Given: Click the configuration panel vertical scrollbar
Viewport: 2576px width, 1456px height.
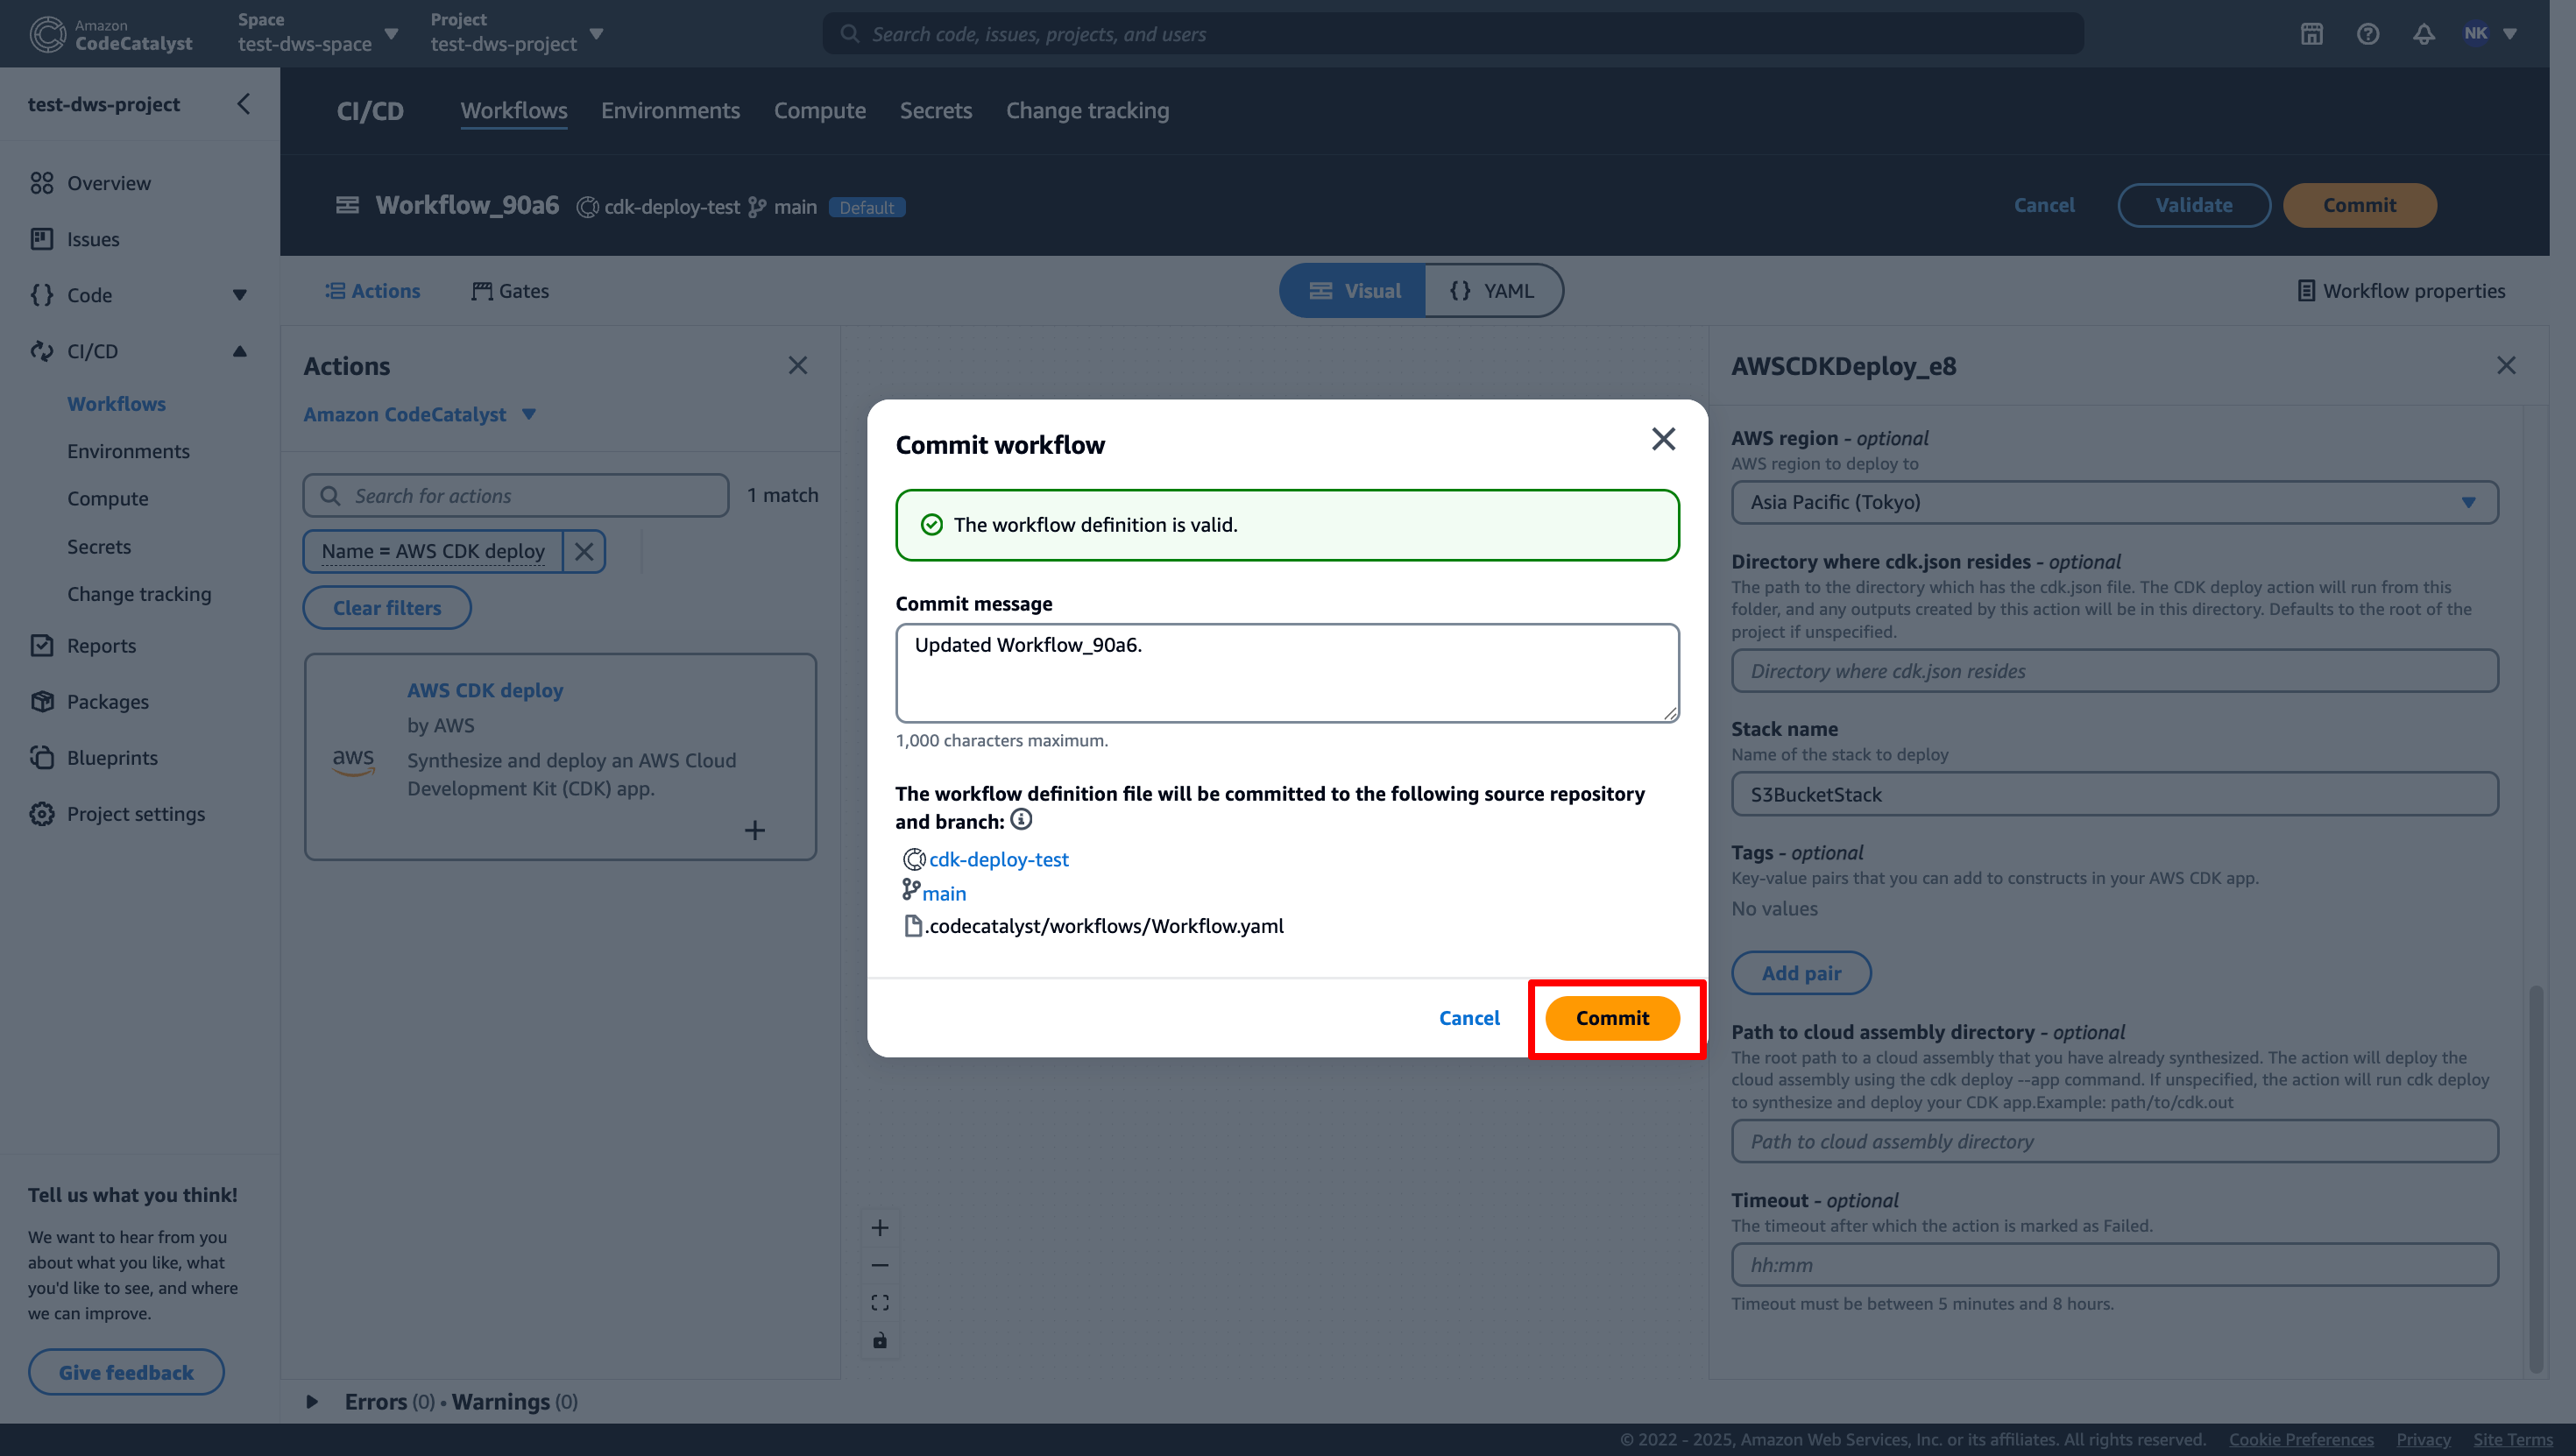Looking at the screenshot, I should [x=2535, y=1180].
